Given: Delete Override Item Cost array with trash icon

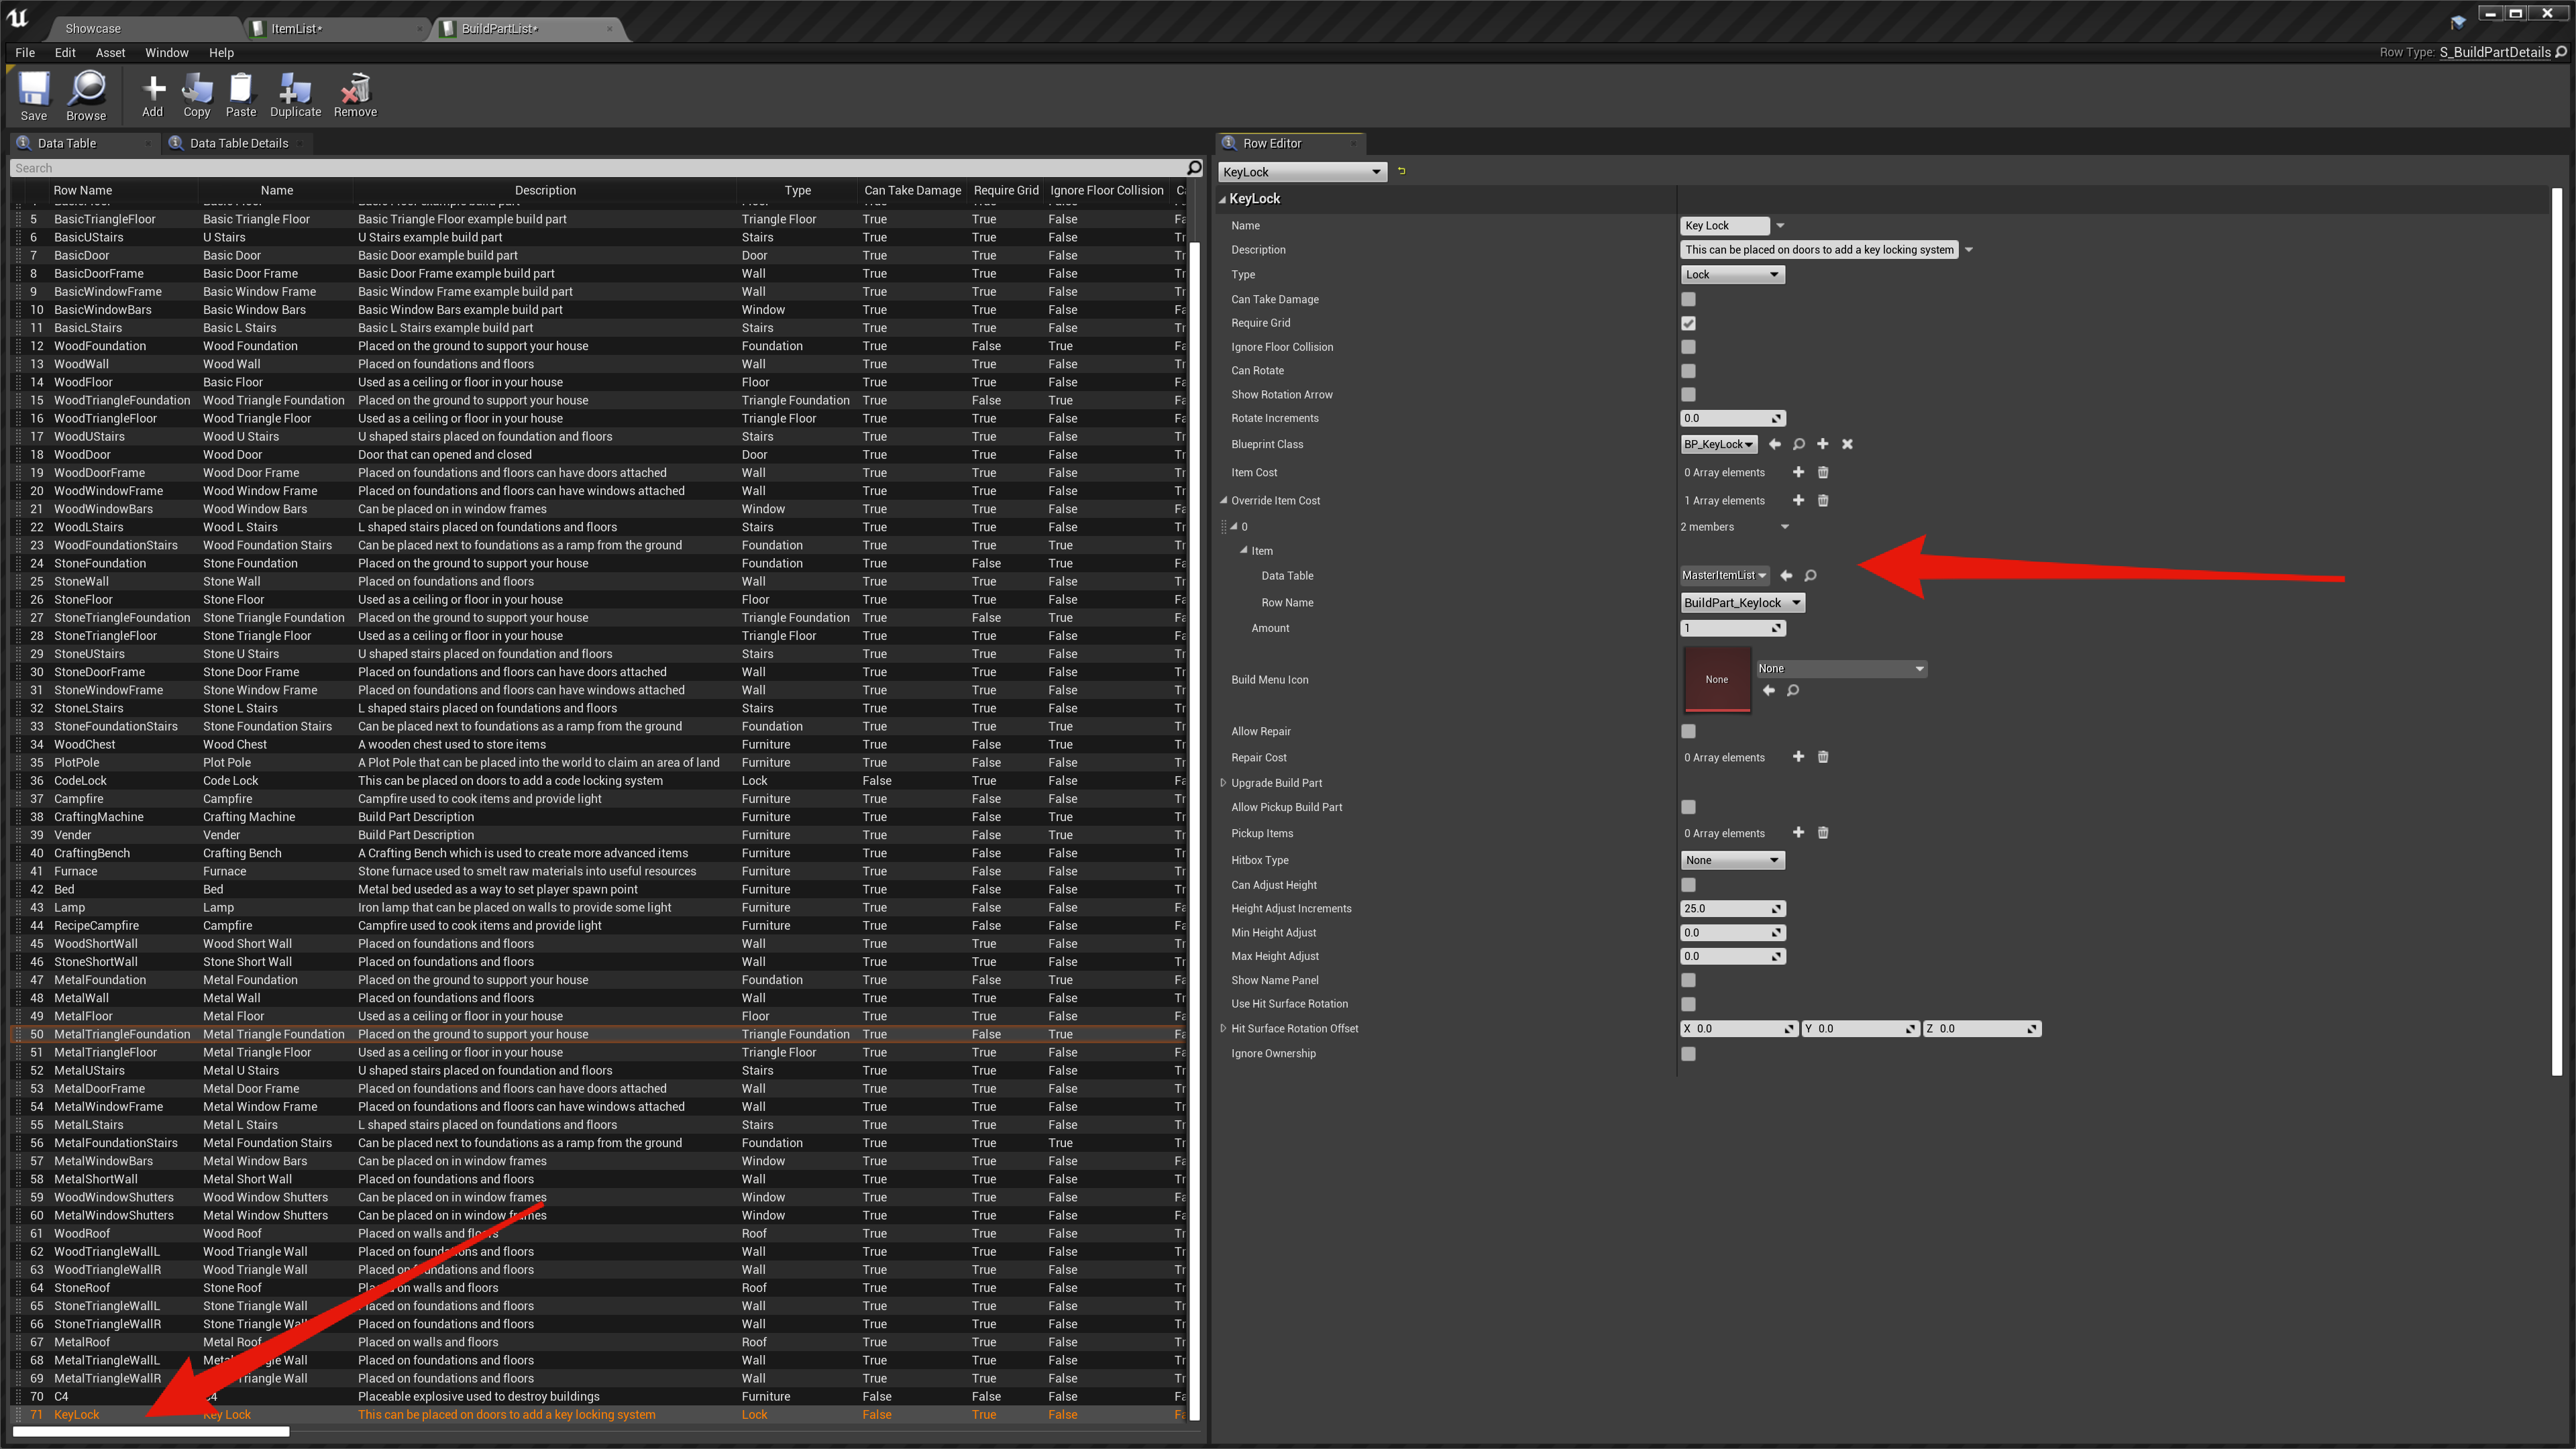Looking at the screenshot, I should click(x=1822, y=500).
